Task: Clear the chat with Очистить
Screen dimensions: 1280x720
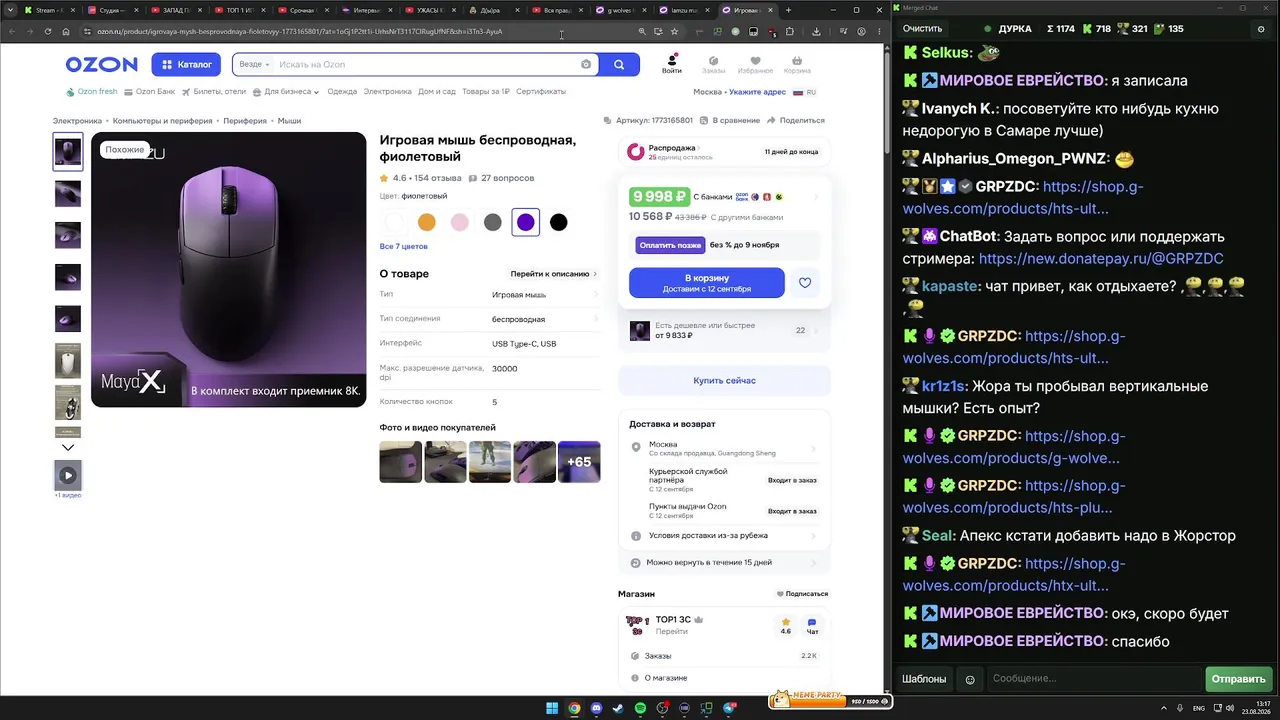Action: pyautogui.click(x=922, y=29)
